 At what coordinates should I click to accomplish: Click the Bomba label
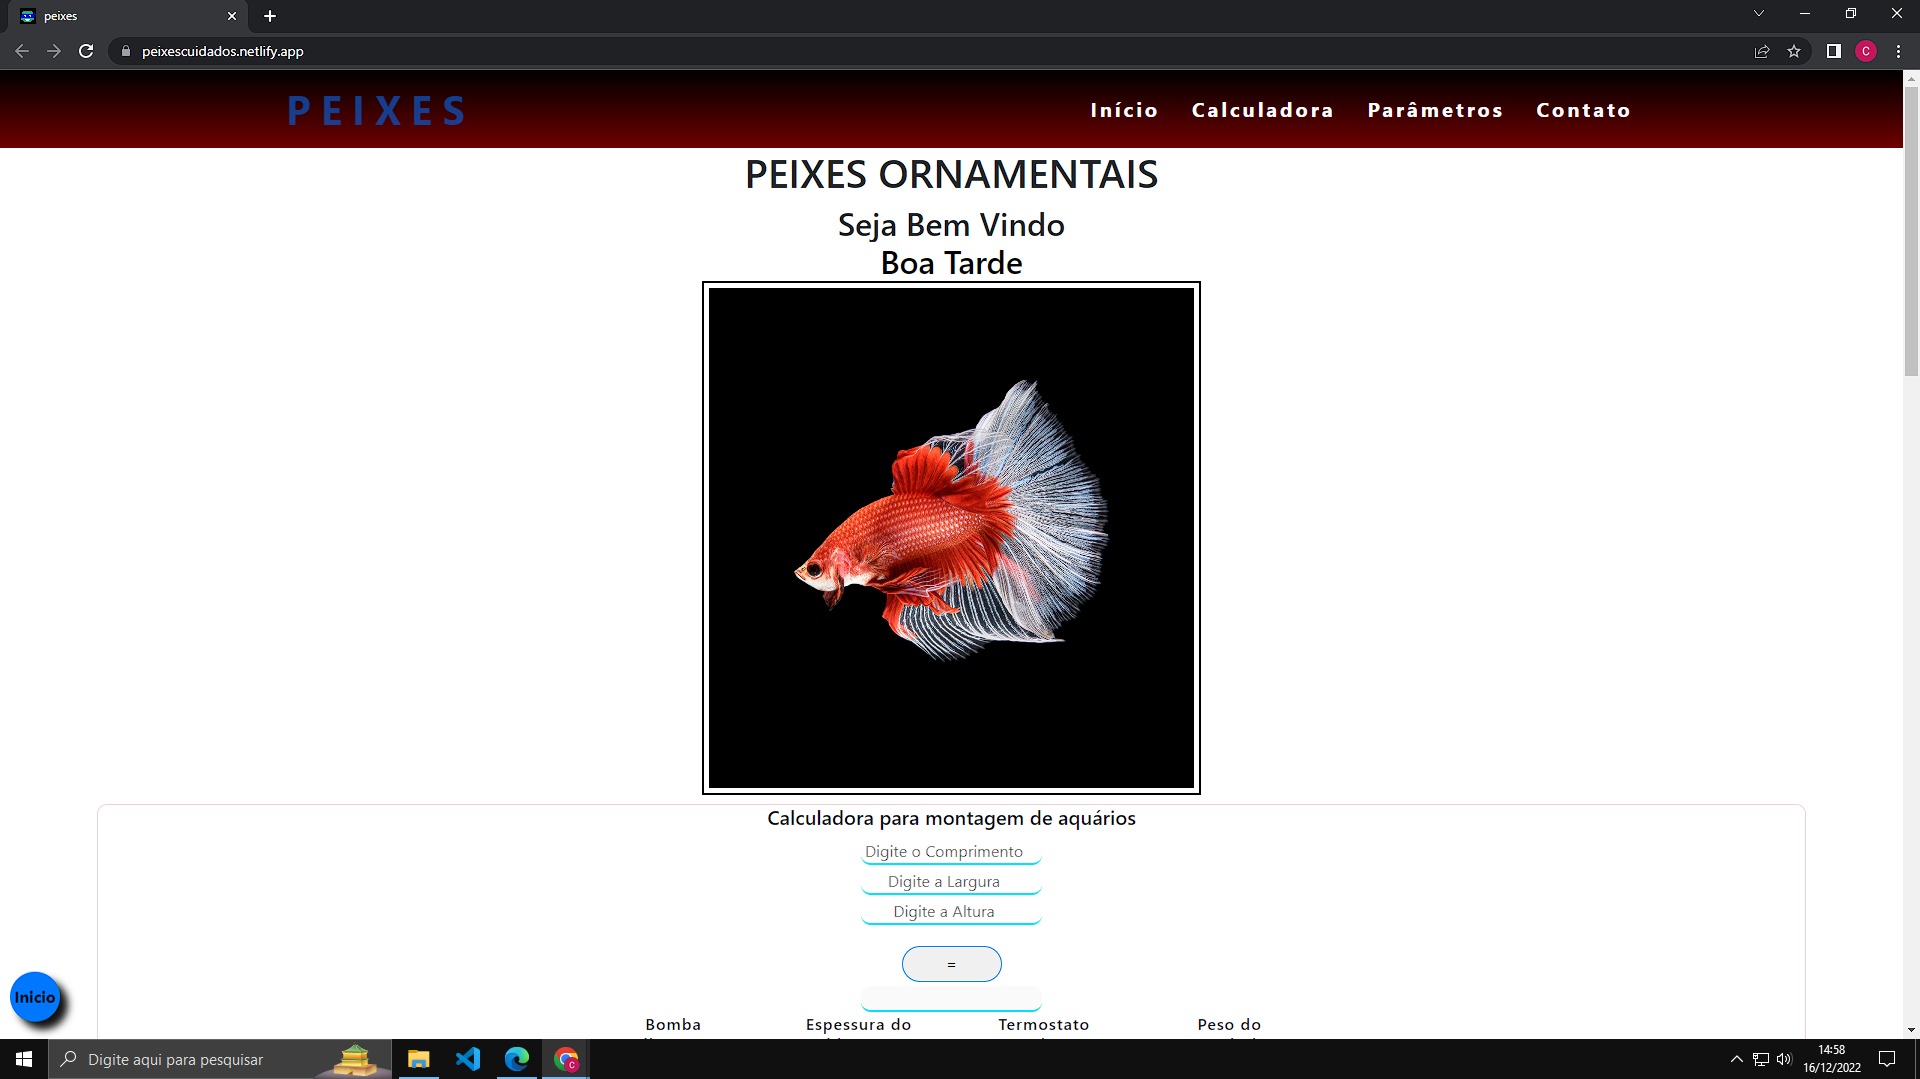pos(673,1025)
